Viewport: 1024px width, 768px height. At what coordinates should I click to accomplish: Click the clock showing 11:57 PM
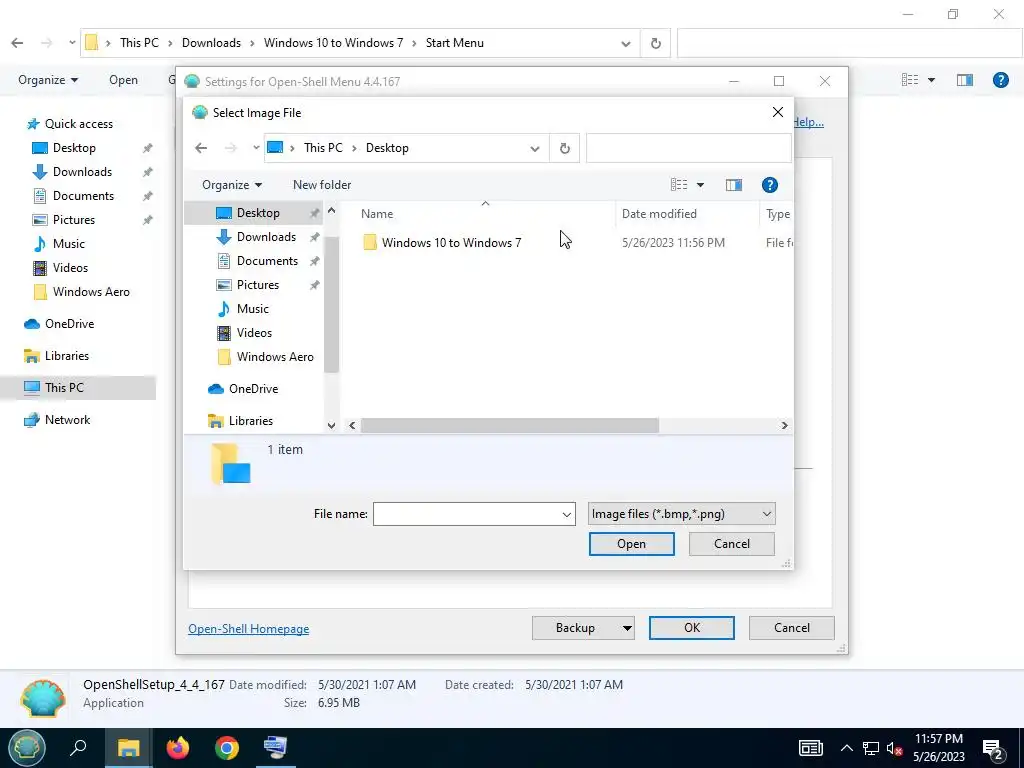[938, 739]
